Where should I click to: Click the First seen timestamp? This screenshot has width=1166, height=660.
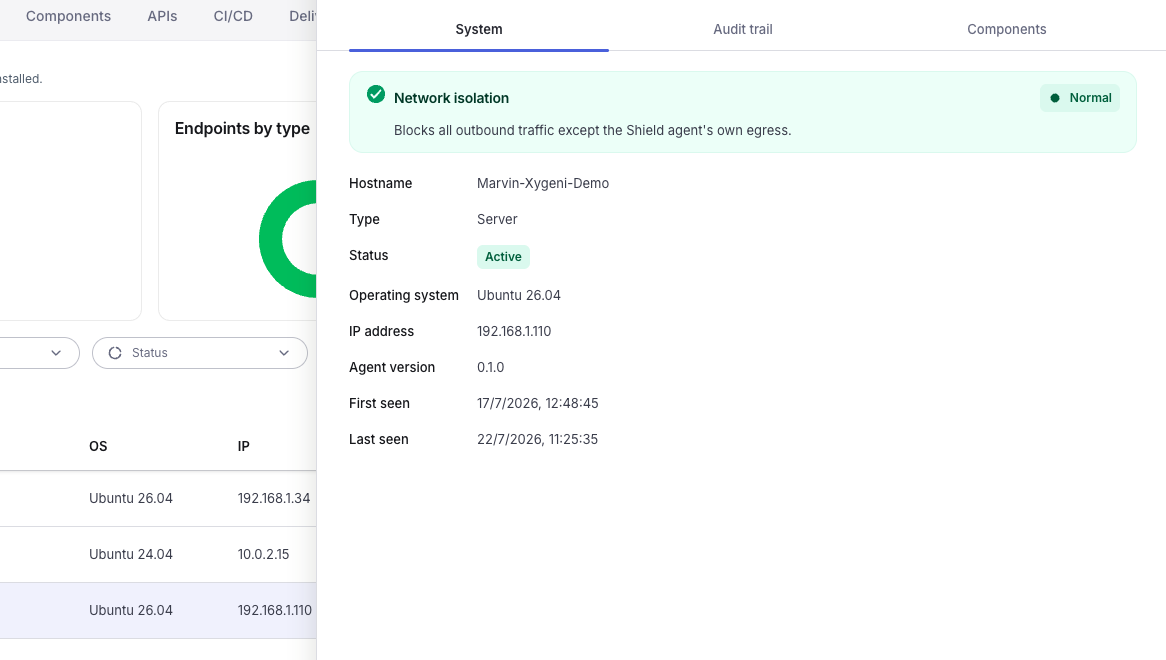point(538,404)
